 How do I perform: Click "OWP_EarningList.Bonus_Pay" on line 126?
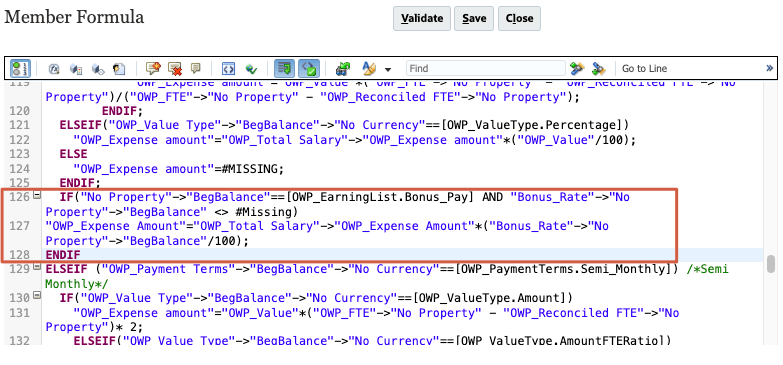coord(381,197)
